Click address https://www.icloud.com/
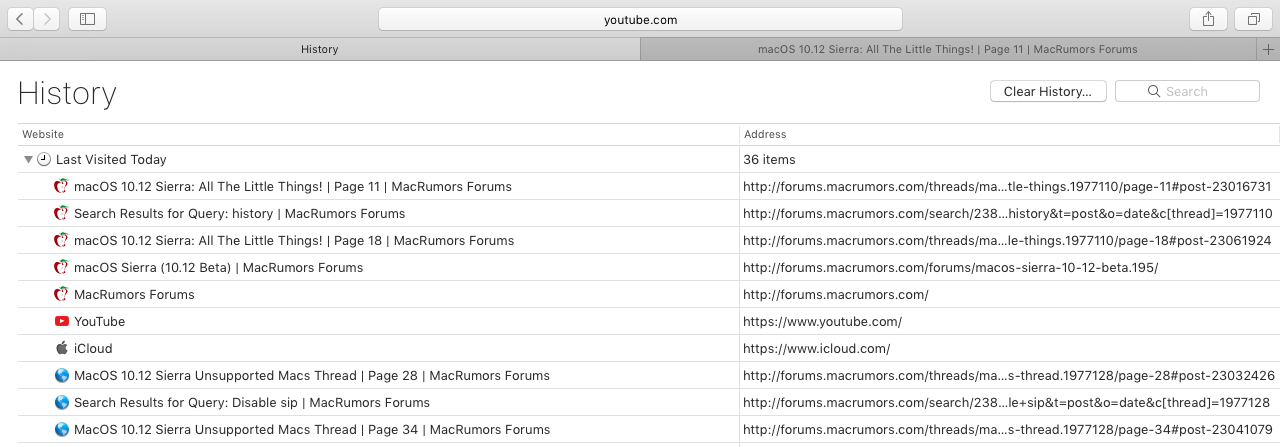This screenshot has width=1280, height=447. [x=817, y=348]
